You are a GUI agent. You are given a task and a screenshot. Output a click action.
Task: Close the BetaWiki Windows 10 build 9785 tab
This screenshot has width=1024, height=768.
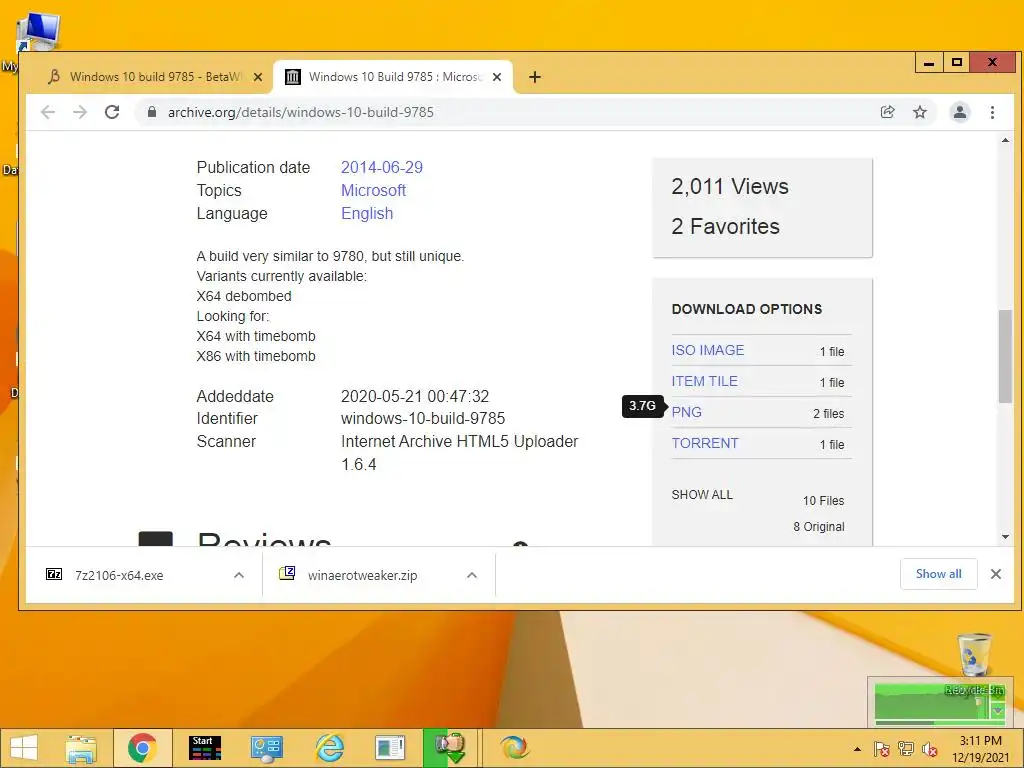pyautogui.click(x=257, y=77)
